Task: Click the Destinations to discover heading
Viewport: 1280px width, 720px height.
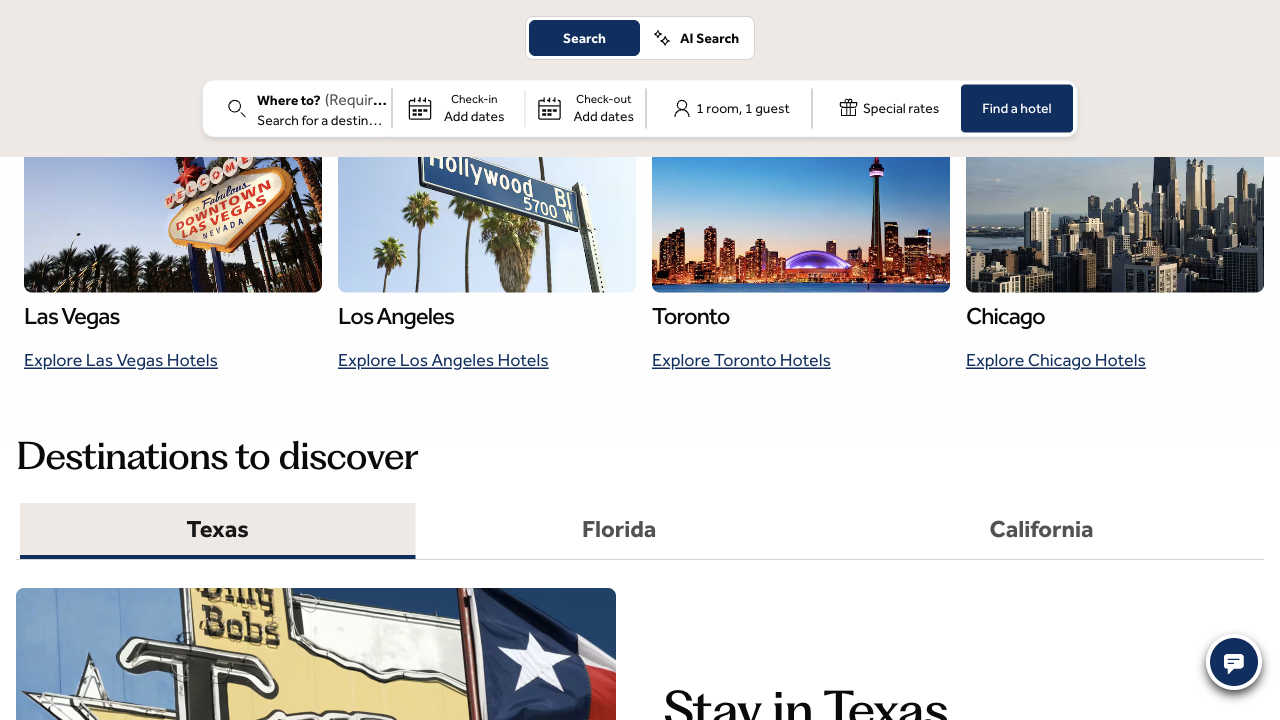Action: (x=217, y=457)
